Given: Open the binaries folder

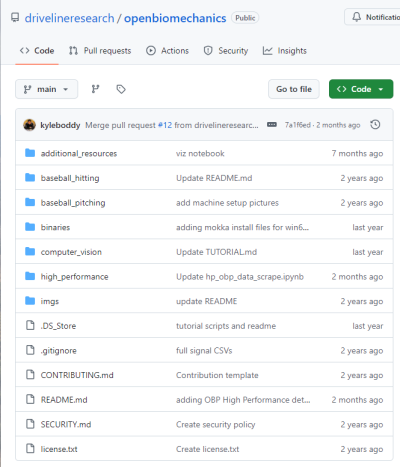Looking at the screenshot, I should pos(55,227).
